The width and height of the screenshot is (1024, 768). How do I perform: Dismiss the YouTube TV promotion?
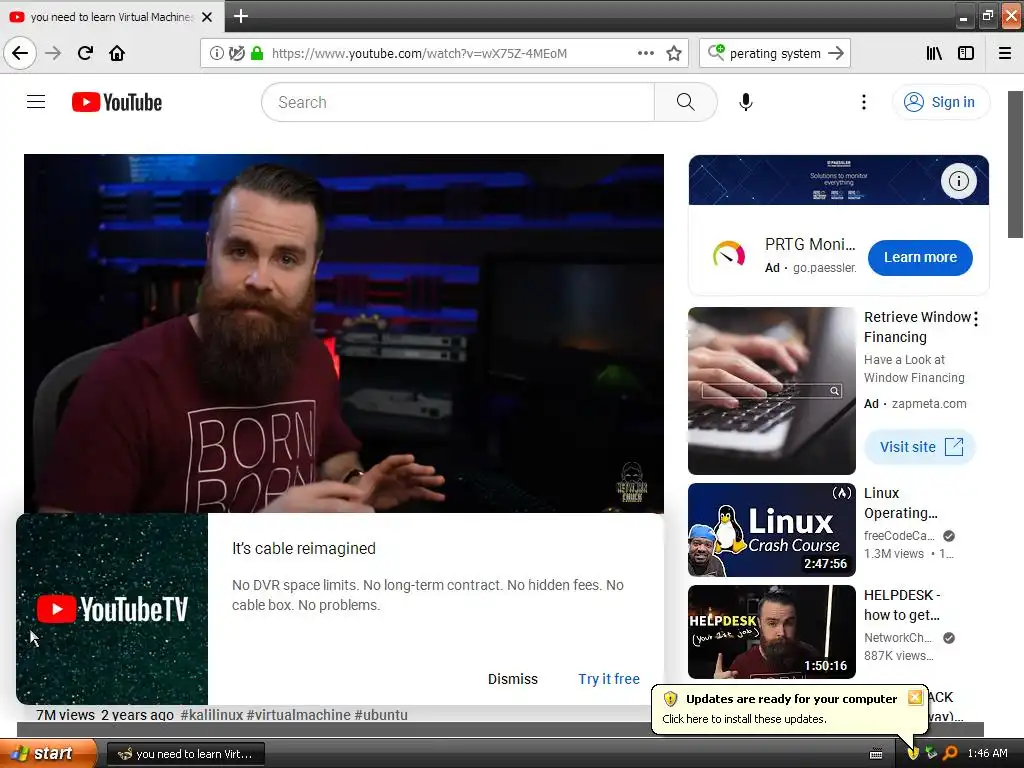click(x=513, y=679)
